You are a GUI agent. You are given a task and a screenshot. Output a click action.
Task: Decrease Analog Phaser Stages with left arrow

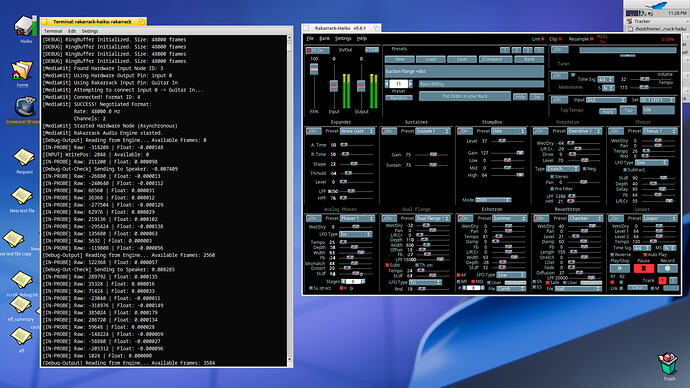pos(343,281)
